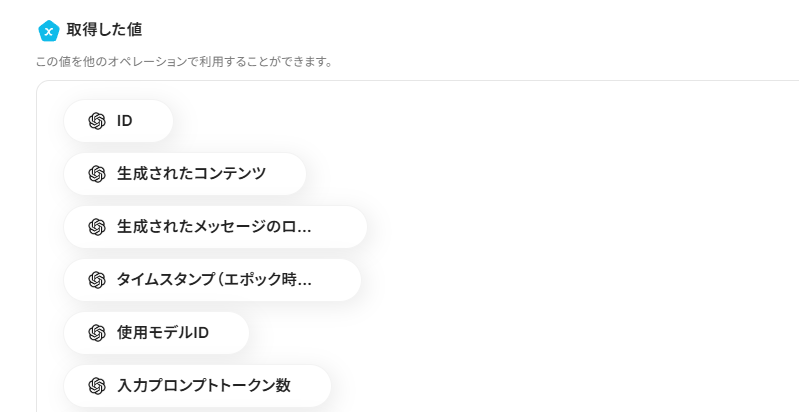Screen dimensions: 799x412
Task: Click the description text under 取得した値
Action: point(184,62)
